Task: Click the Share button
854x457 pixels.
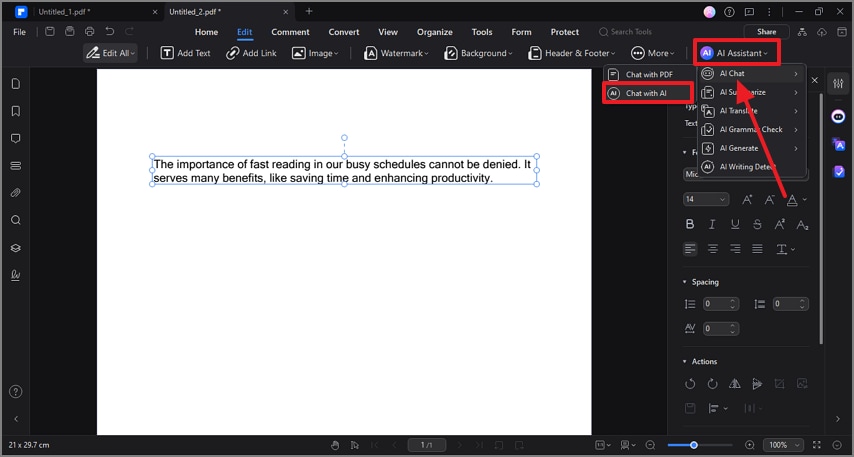Action: point(766,32)
